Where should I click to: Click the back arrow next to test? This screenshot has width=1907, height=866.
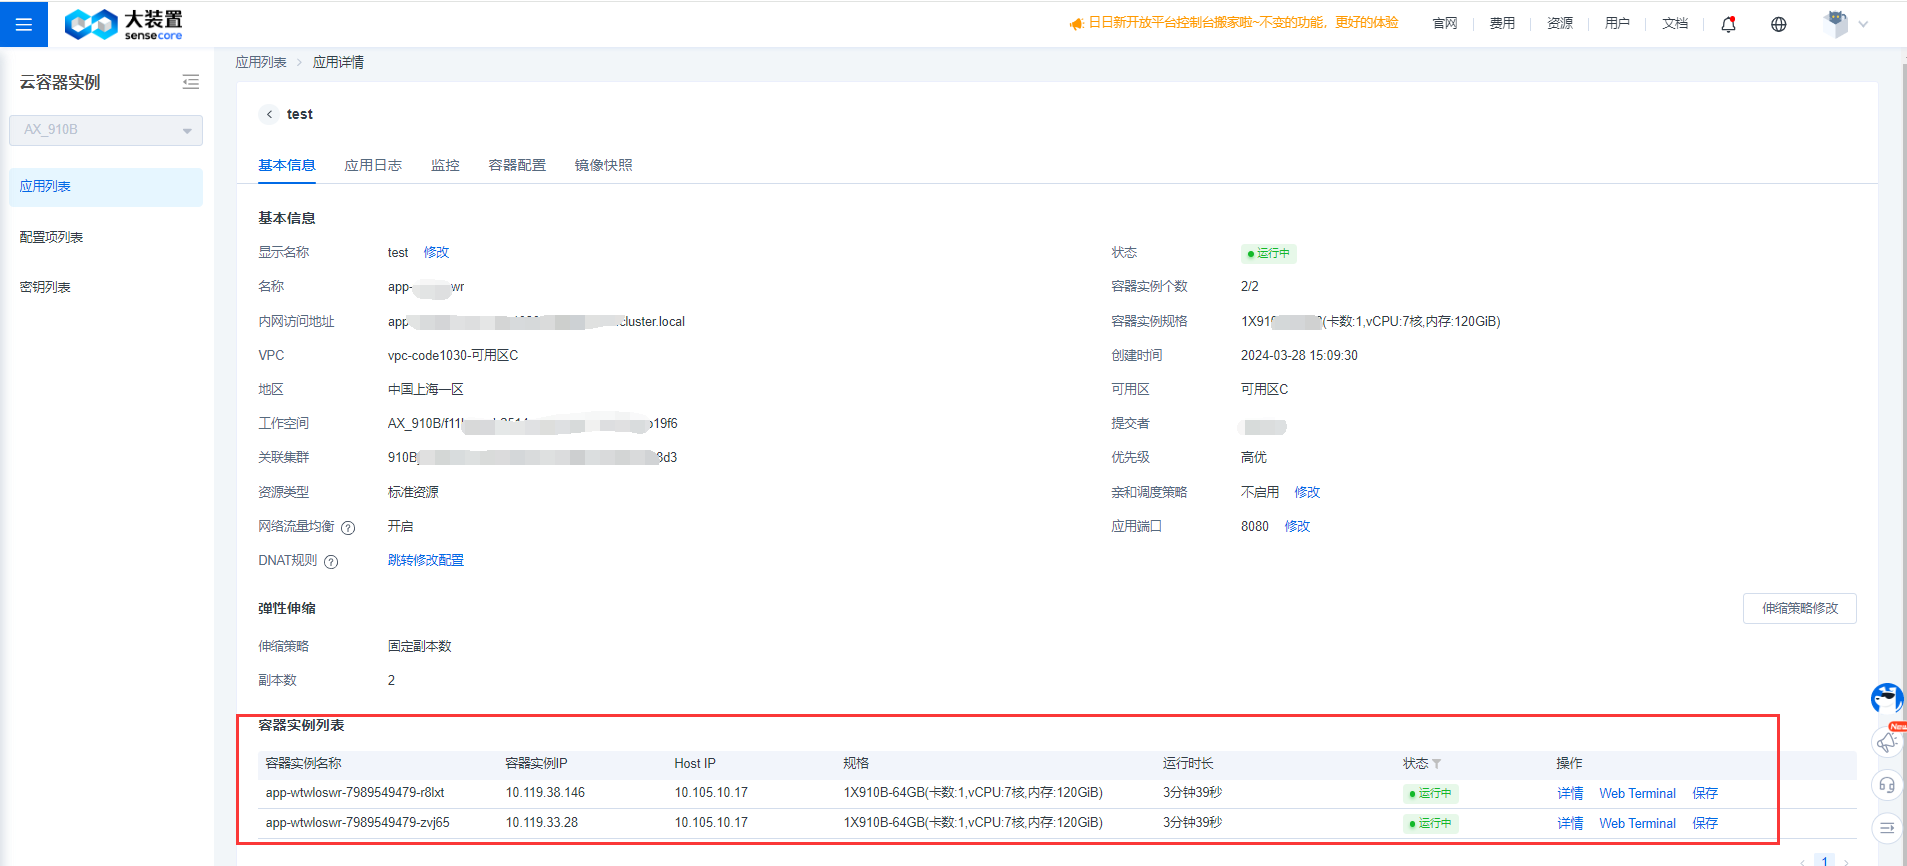pyautogui.click(x=269, y=114)
